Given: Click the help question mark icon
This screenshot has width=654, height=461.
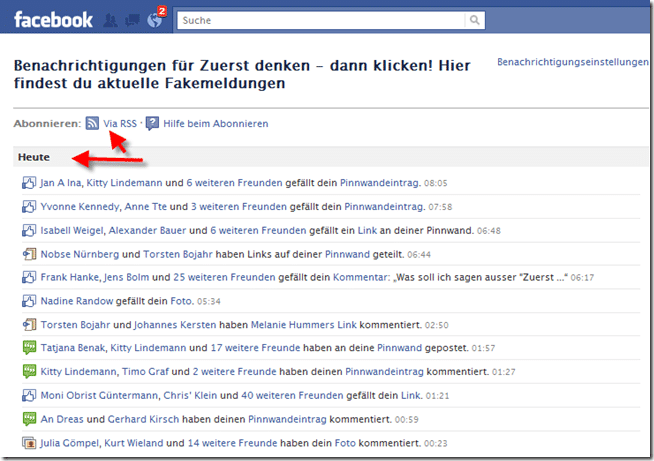Looking at the screenshot, I should (x=152, y=123).
